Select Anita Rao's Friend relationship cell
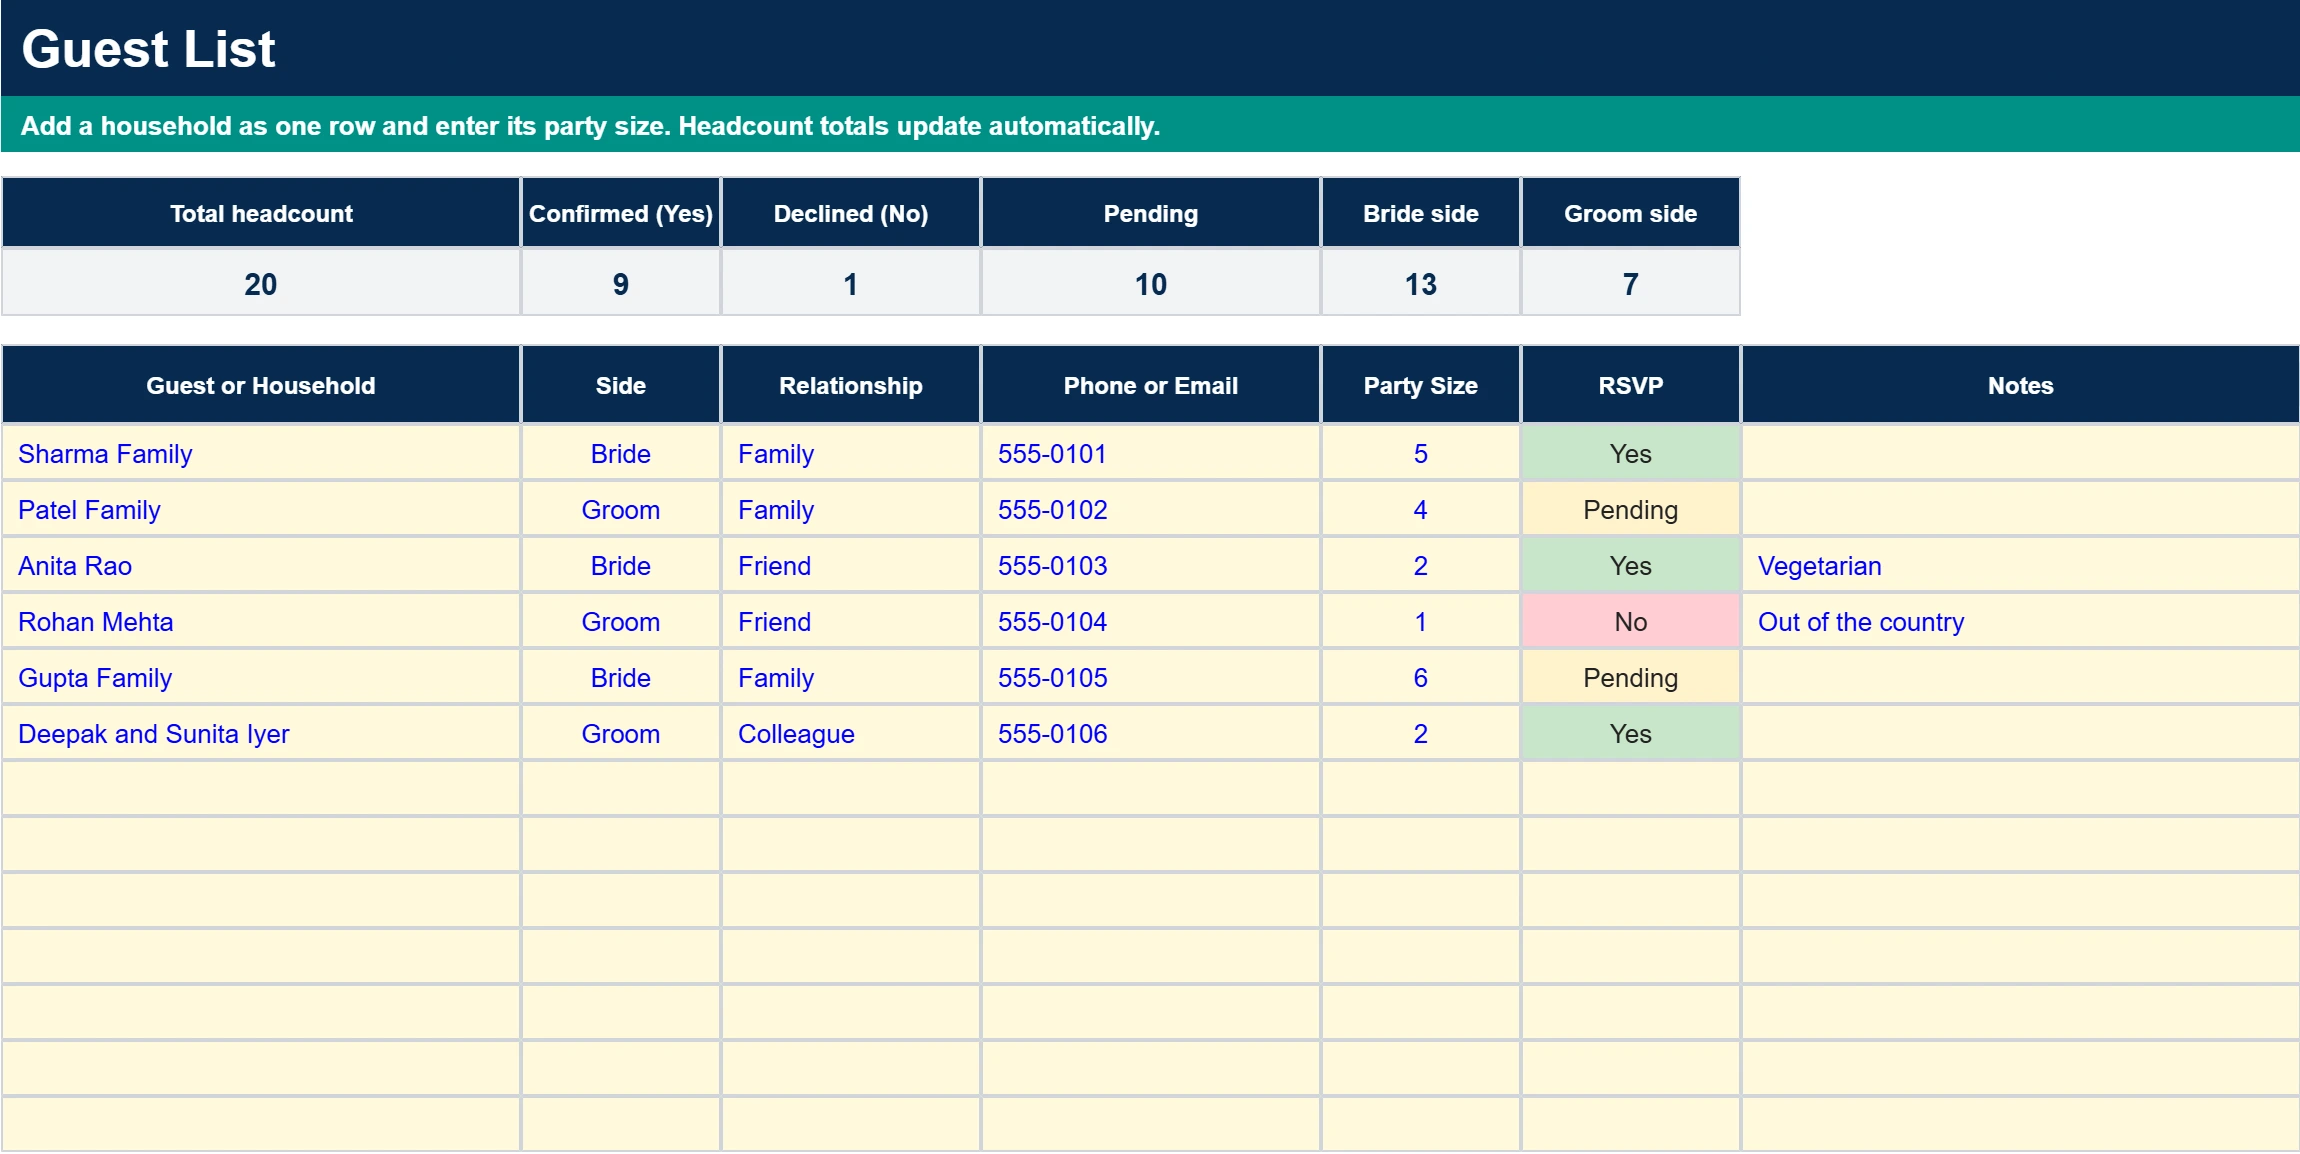Viewport: 2300px width, 1154px height. (x=851, y=565)
